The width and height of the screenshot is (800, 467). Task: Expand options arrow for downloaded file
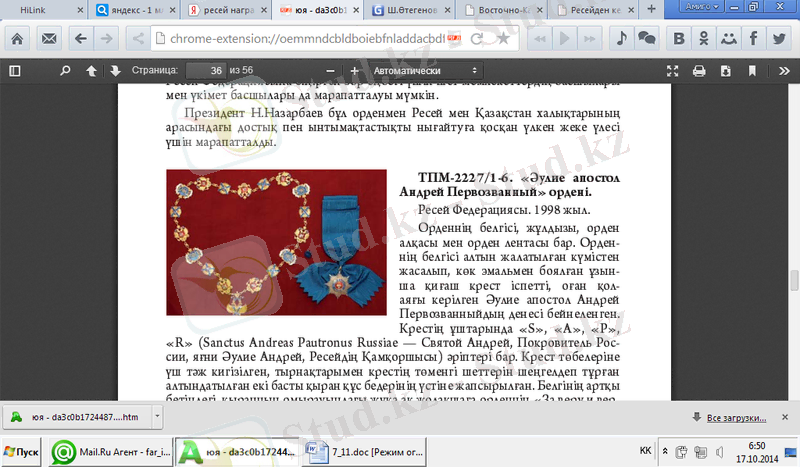click(157, 416)
